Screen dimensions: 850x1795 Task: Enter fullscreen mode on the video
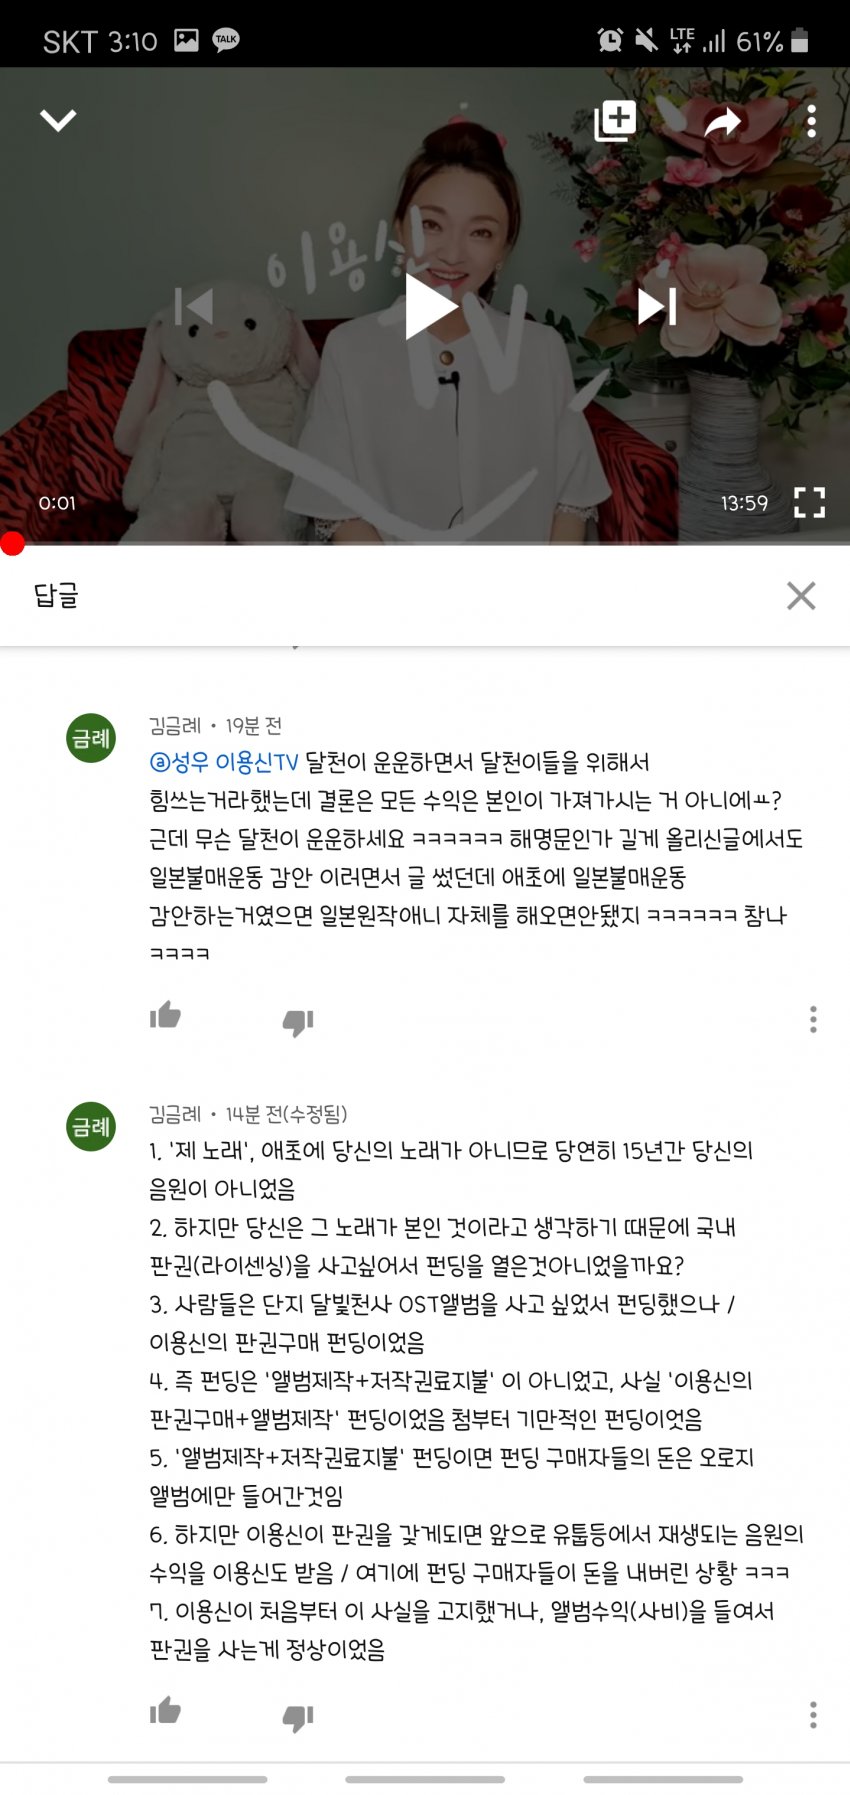tap(809, 502)
